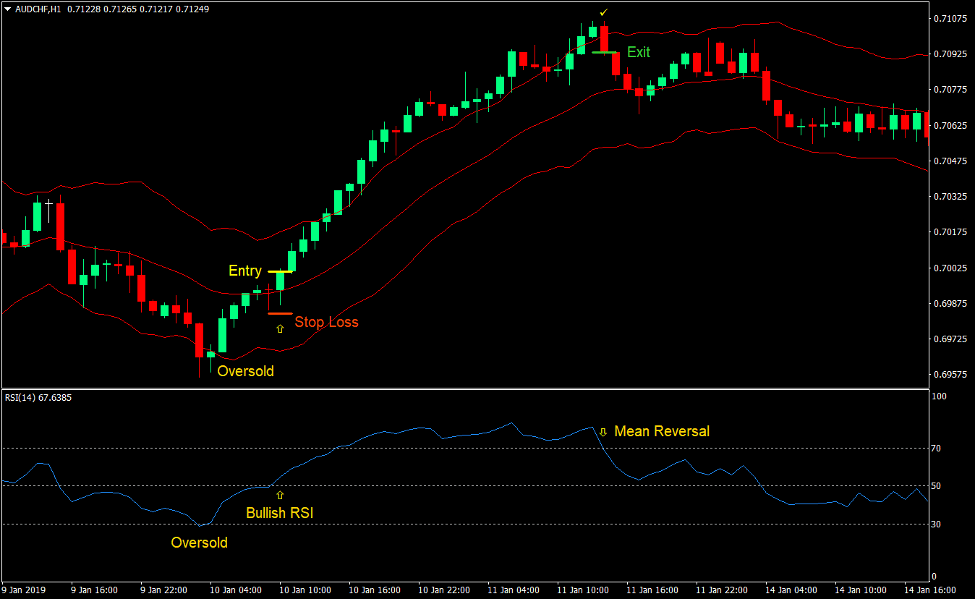This screenshot has height=600, width=977.
Task: Click the down arrow beside Mean Reversal
Action: (x=603, y=431)
